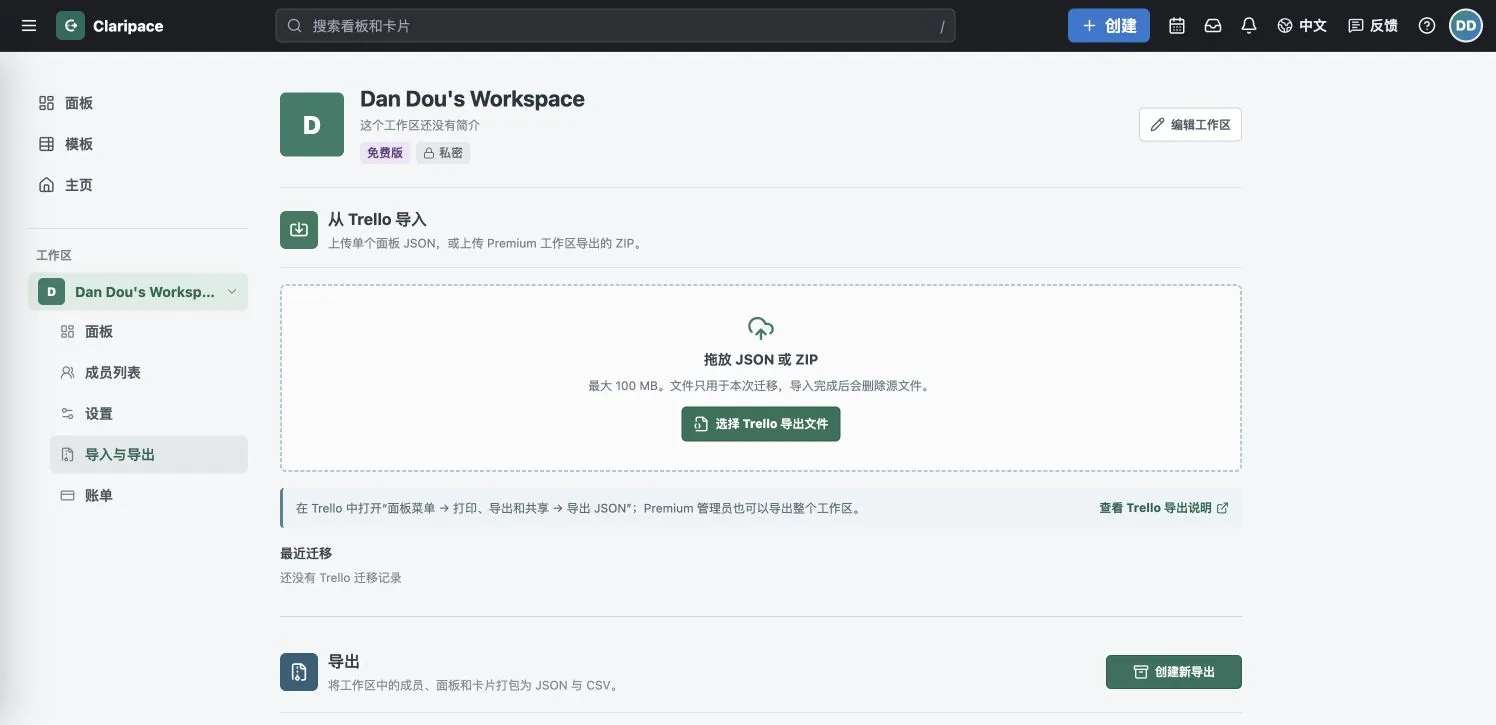The width and height of the screenshot is (1496, 725).
Task: Open 查看 Trello 导出说明 link
Action: 1164,508
